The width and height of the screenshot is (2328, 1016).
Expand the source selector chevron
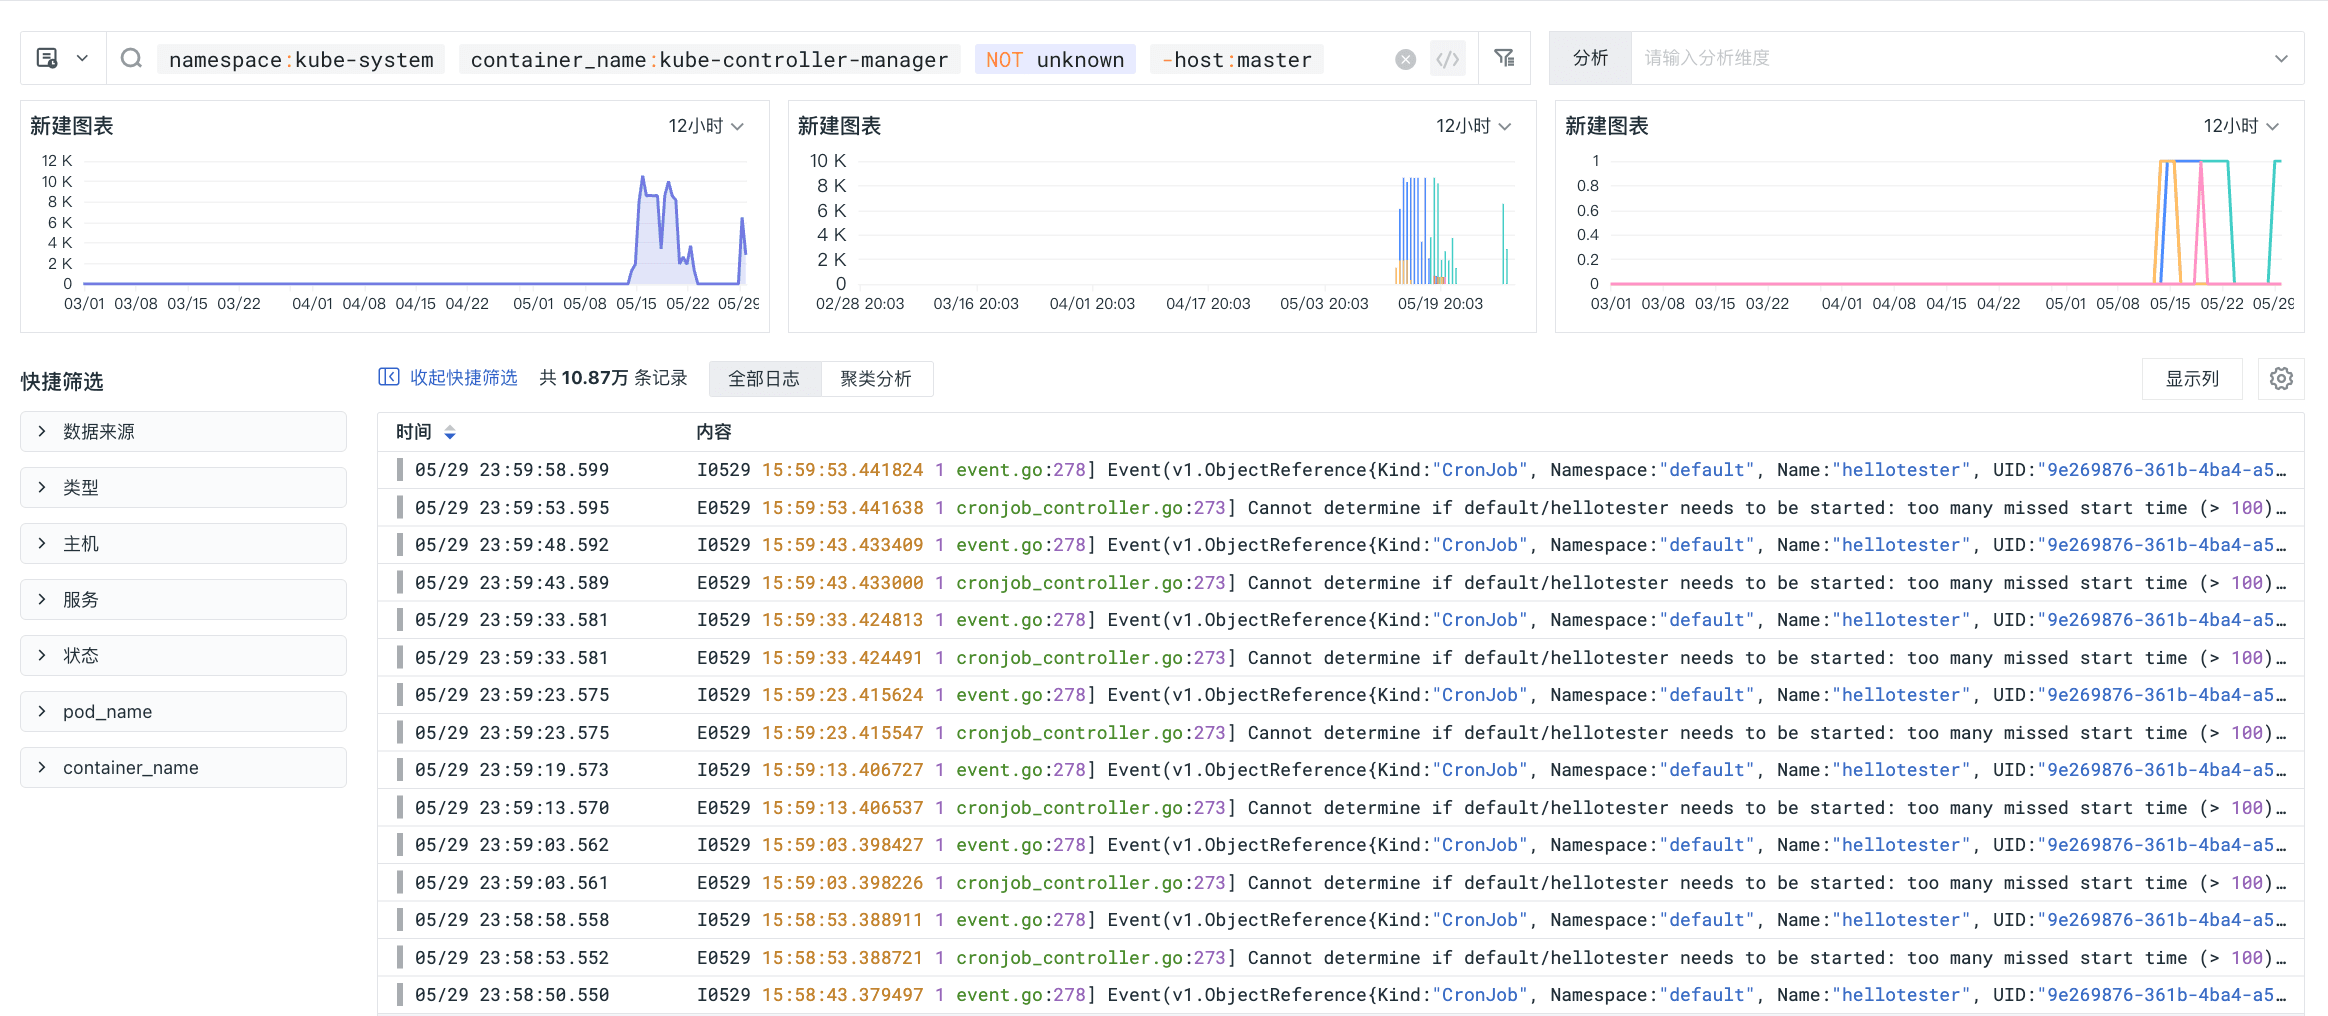(82, 58)
